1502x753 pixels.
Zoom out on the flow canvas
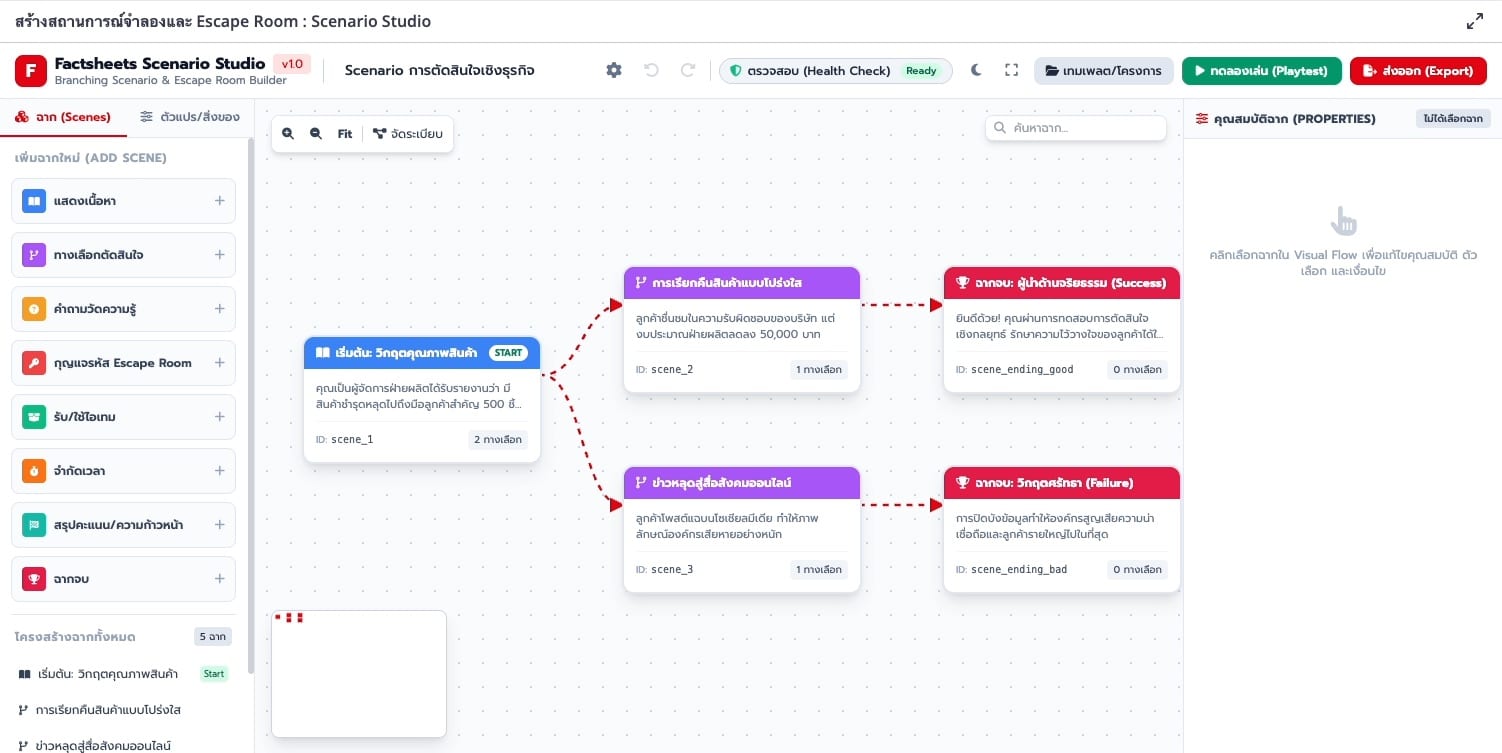tap(316, 133)
